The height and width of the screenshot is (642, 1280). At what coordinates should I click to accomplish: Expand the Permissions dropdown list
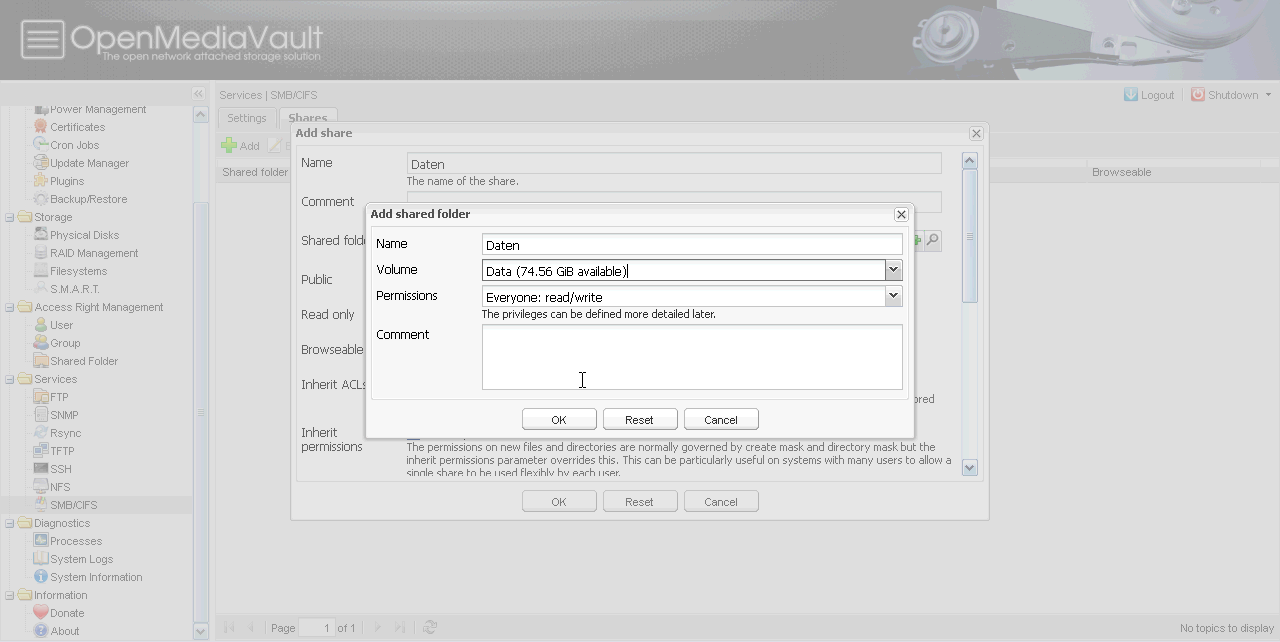tap(893, 297)
